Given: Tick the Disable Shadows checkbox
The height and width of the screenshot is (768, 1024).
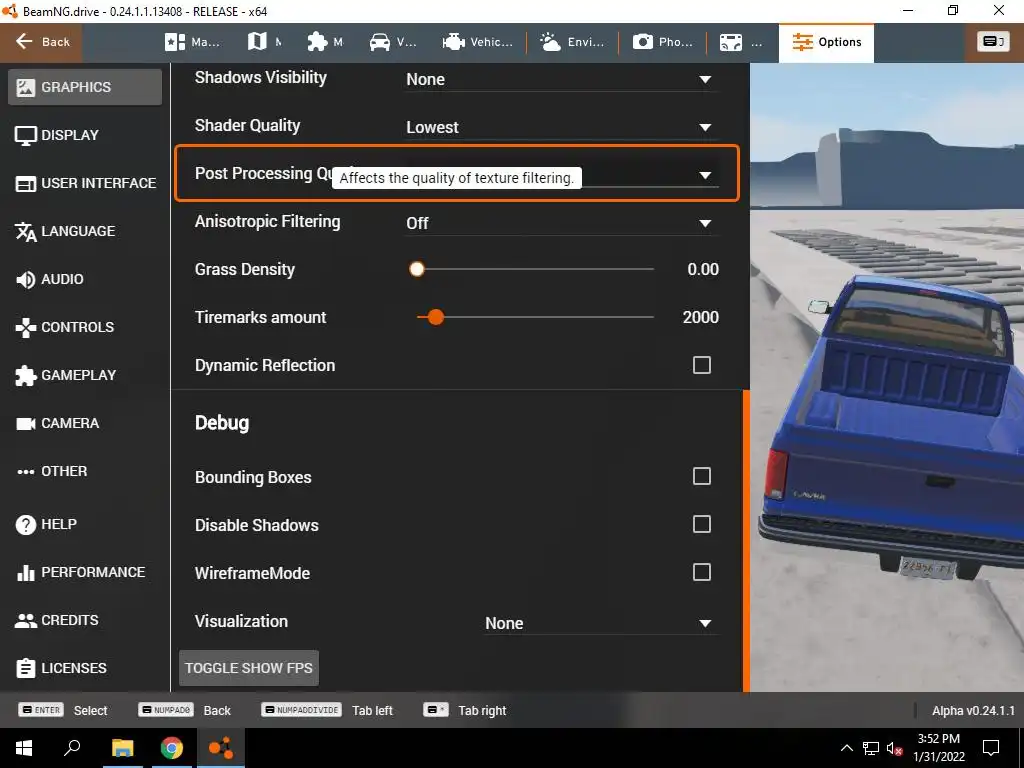Looking at the screenshot, I should 701,524.
